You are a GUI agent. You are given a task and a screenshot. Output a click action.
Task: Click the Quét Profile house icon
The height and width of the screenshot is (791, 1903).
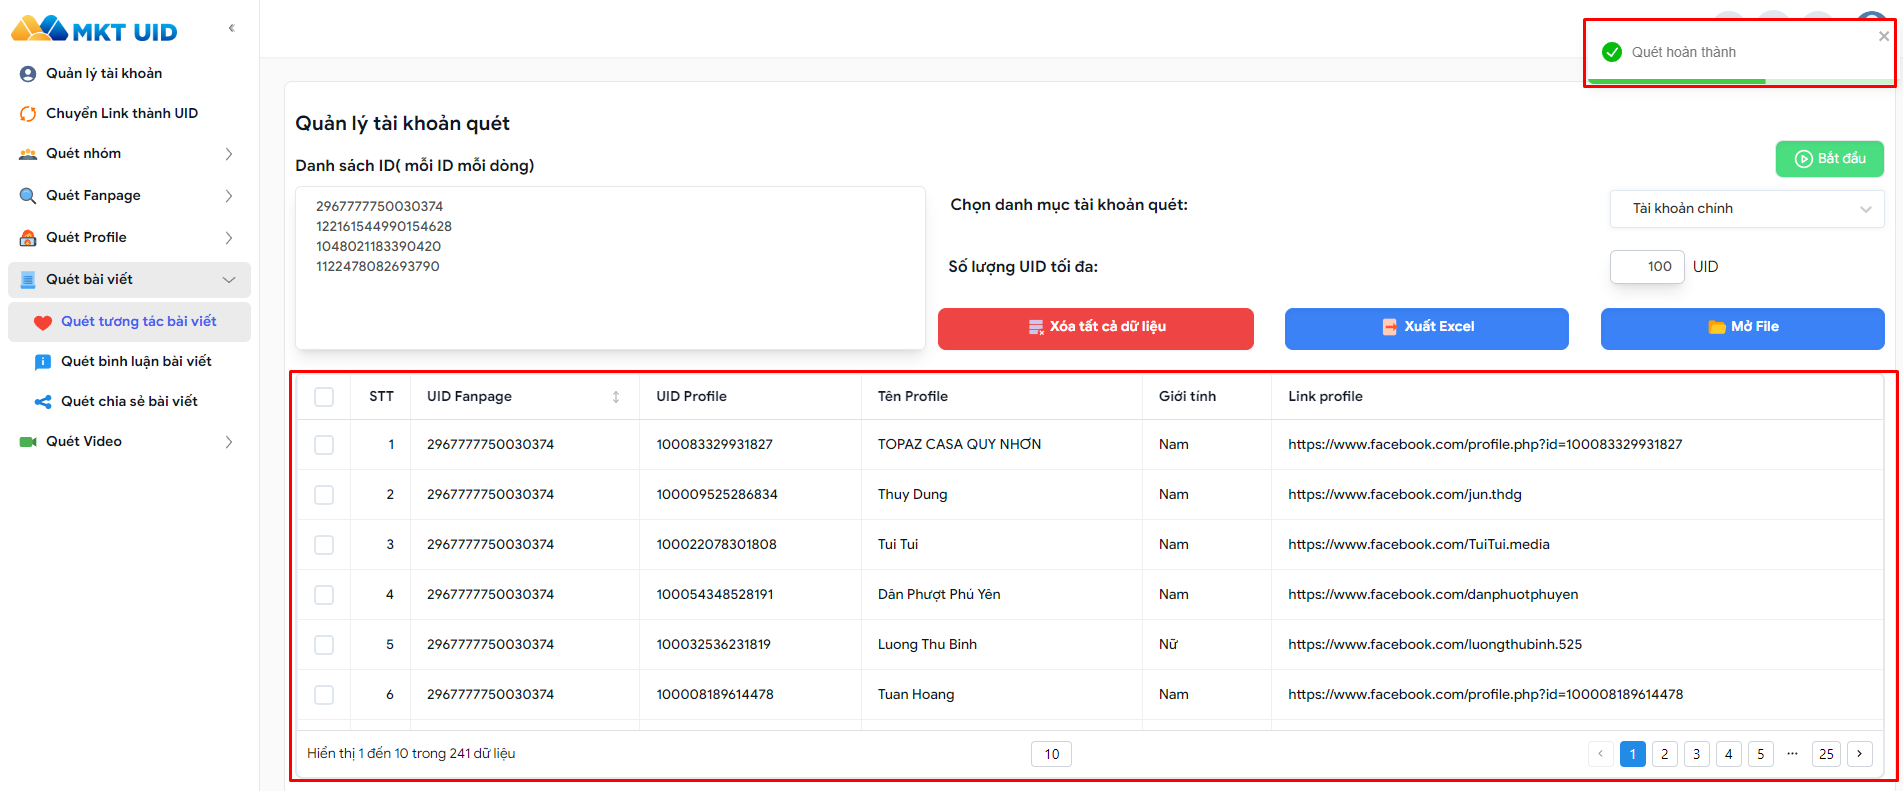(28, 237)
